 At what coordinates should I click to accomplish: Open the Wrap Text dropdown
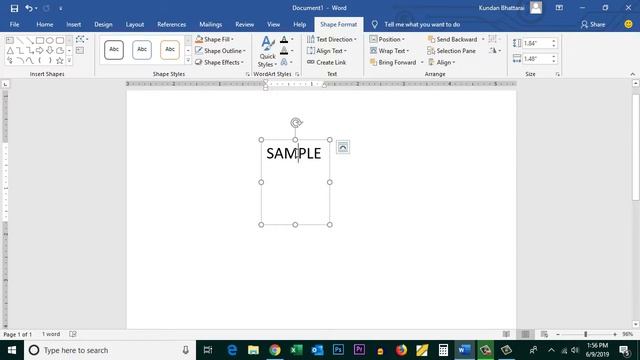pyautogui.click(x=389, y=51)
